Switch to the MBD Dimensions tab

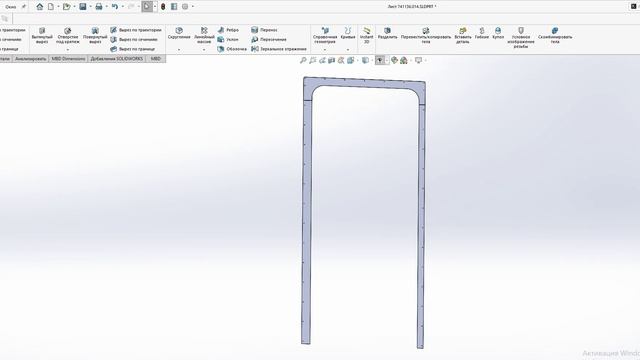click(68, 59)
